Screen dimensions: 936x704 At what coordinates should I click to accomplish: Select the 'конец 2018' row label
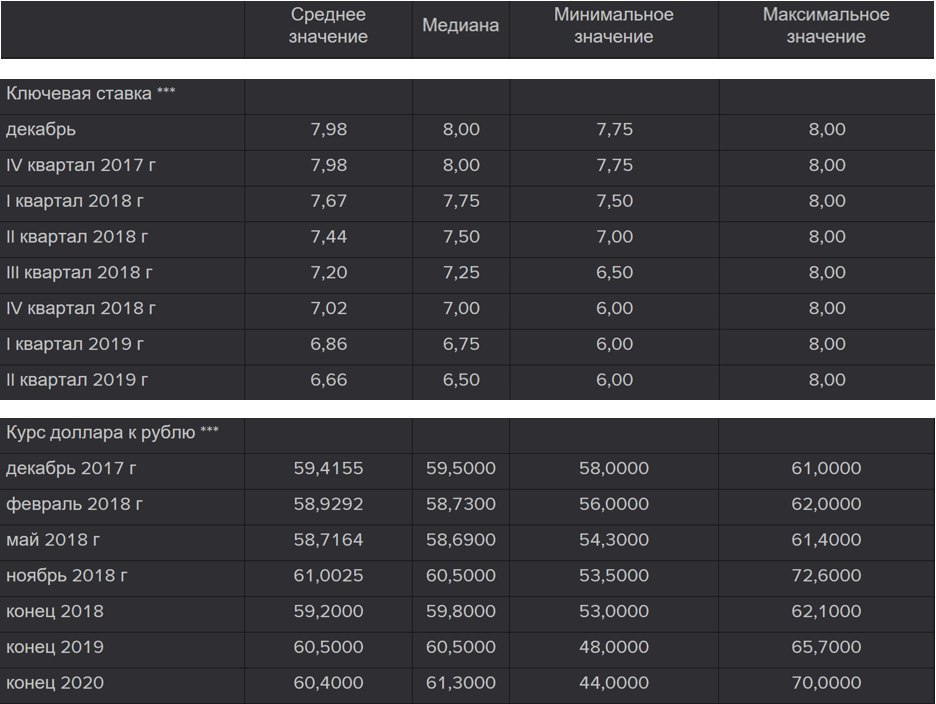coord(55,611)
